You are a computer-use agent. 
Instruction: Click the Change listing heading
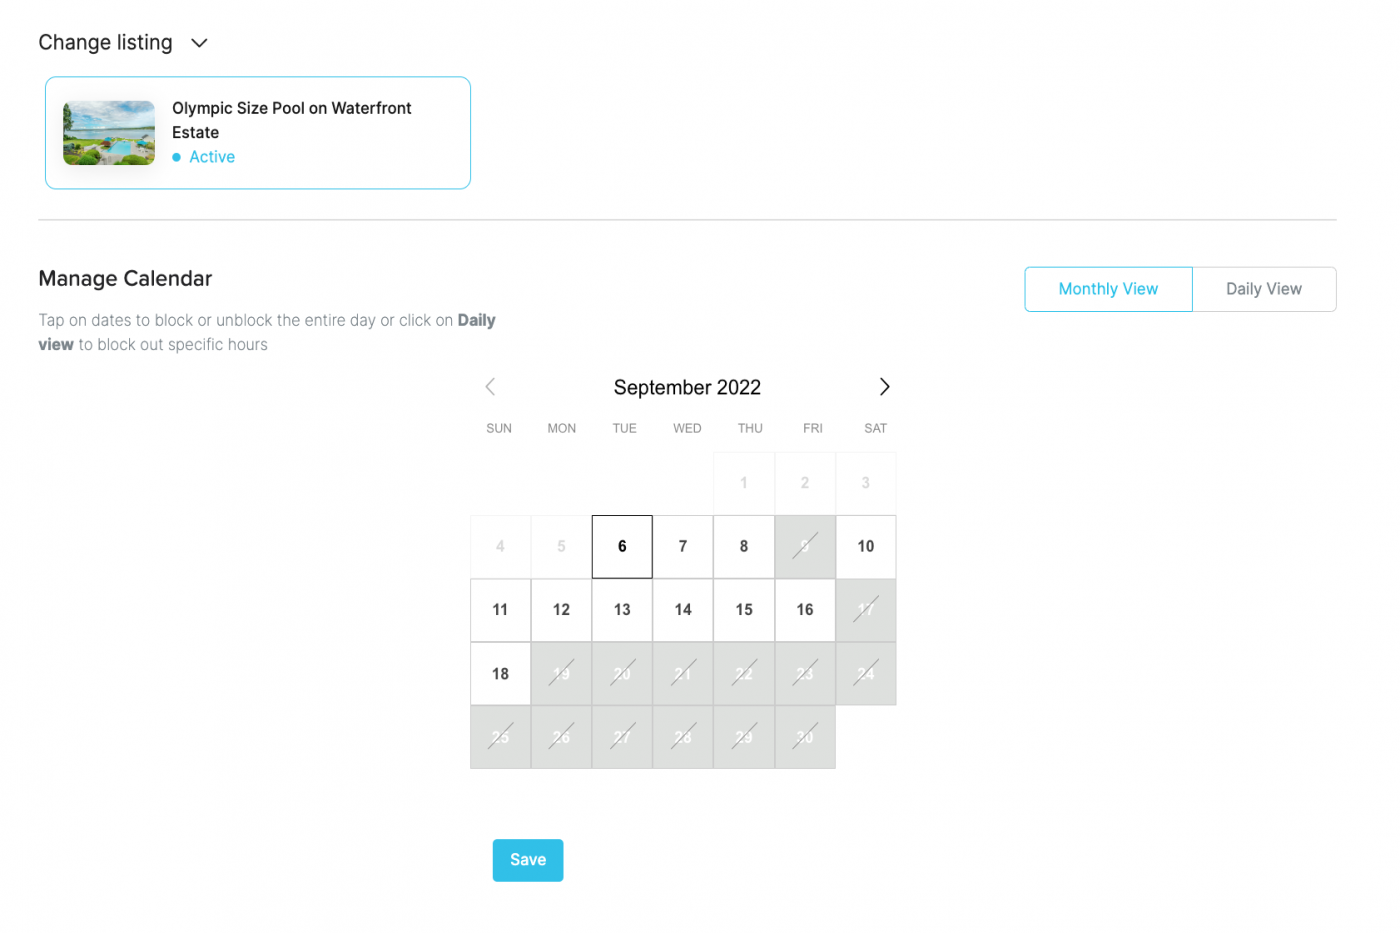106,43
